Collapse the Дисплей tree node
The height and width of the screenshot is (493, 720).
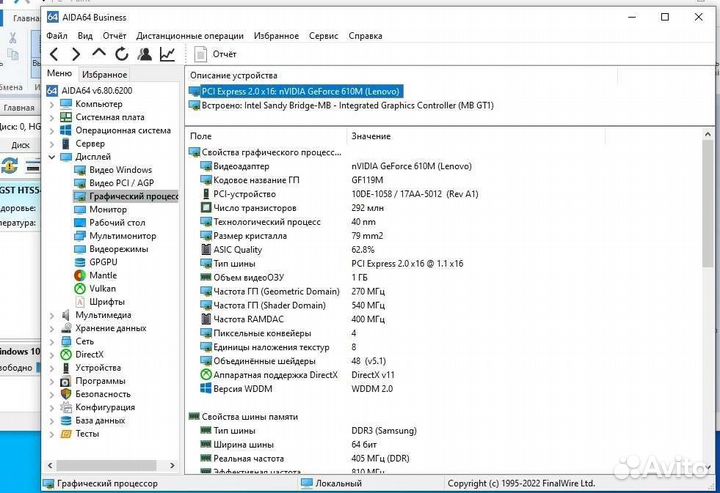click(x=51, y=157)
